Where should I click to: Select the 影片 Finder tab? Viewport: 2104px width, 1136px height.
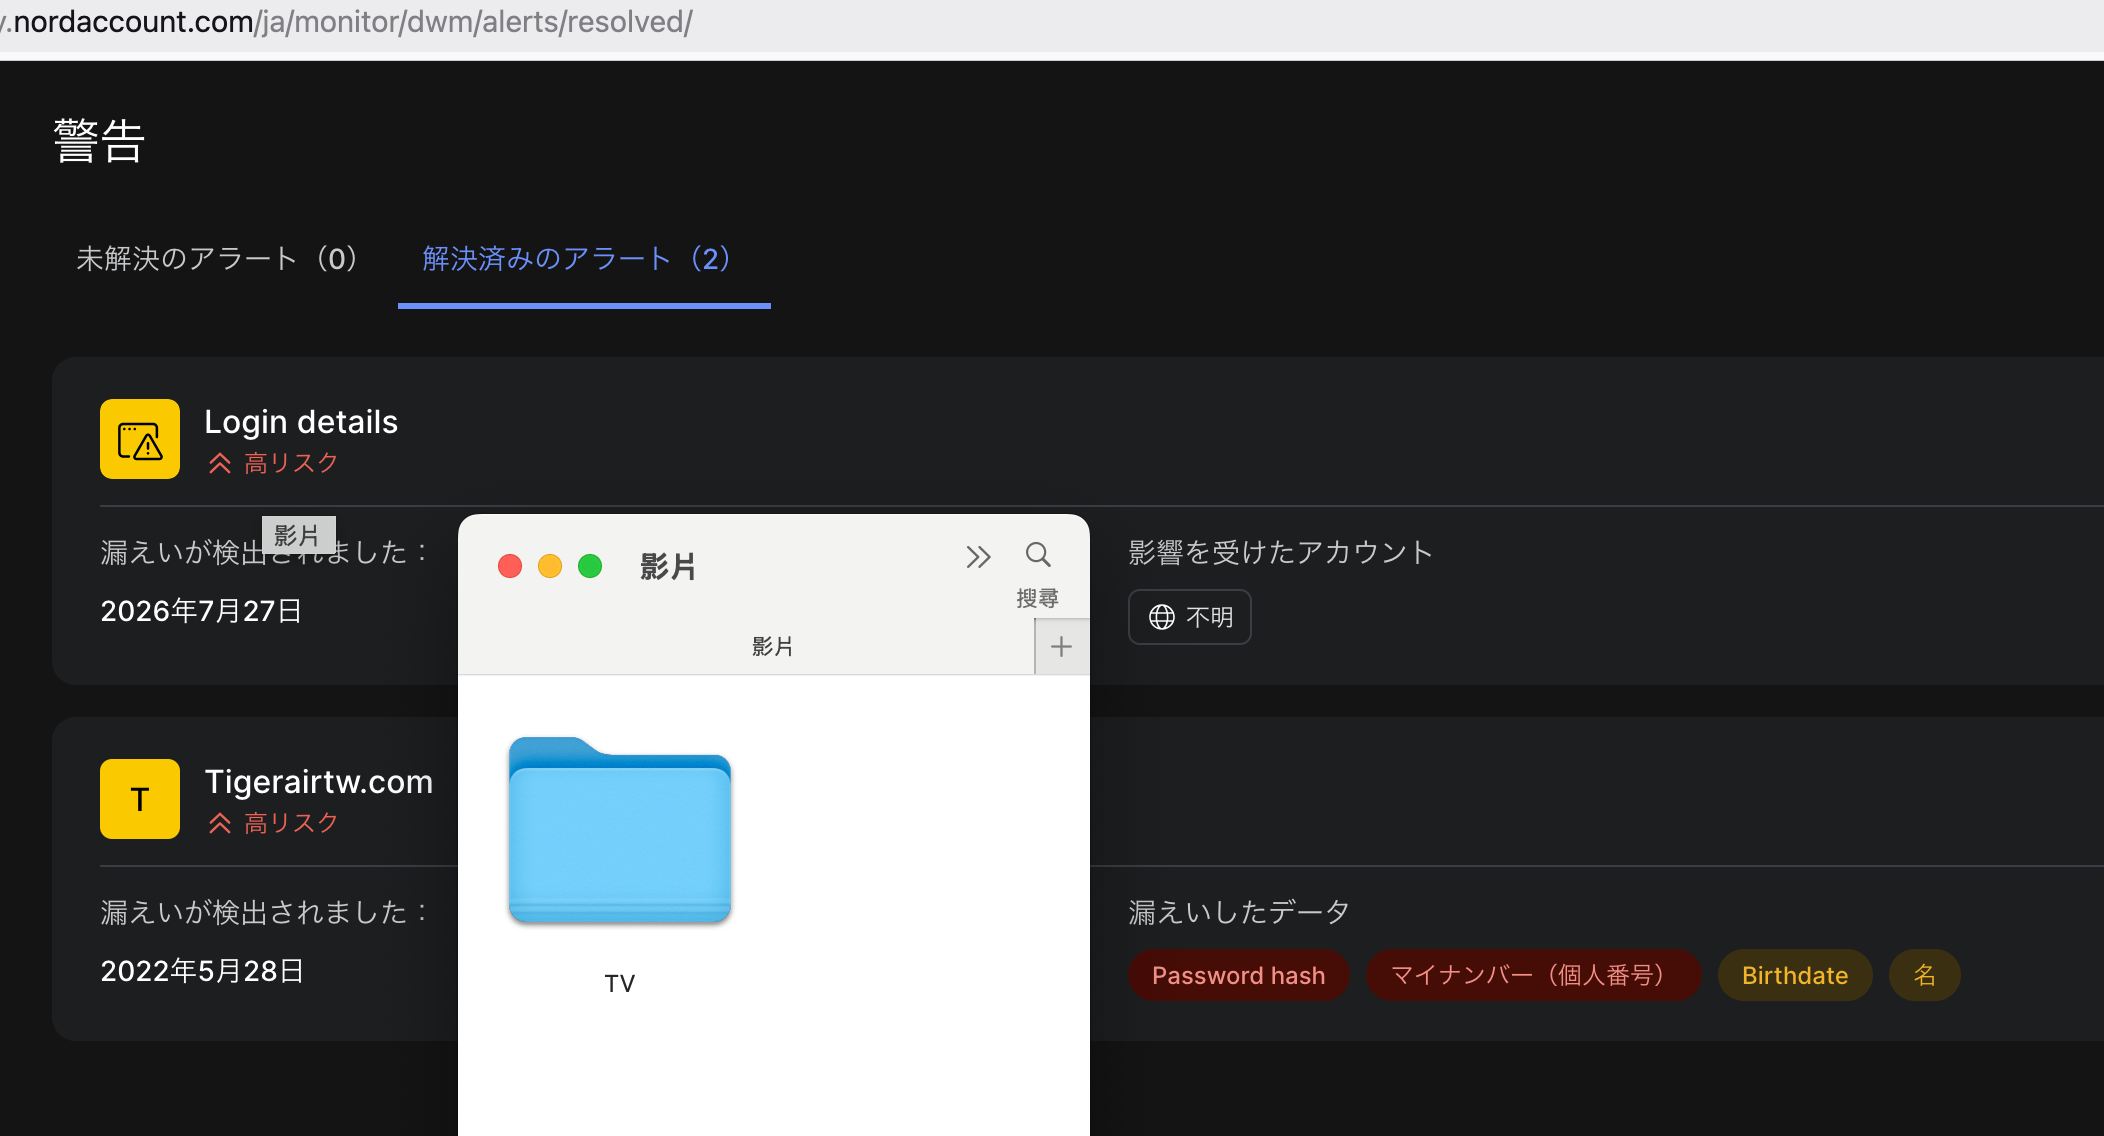772,647
